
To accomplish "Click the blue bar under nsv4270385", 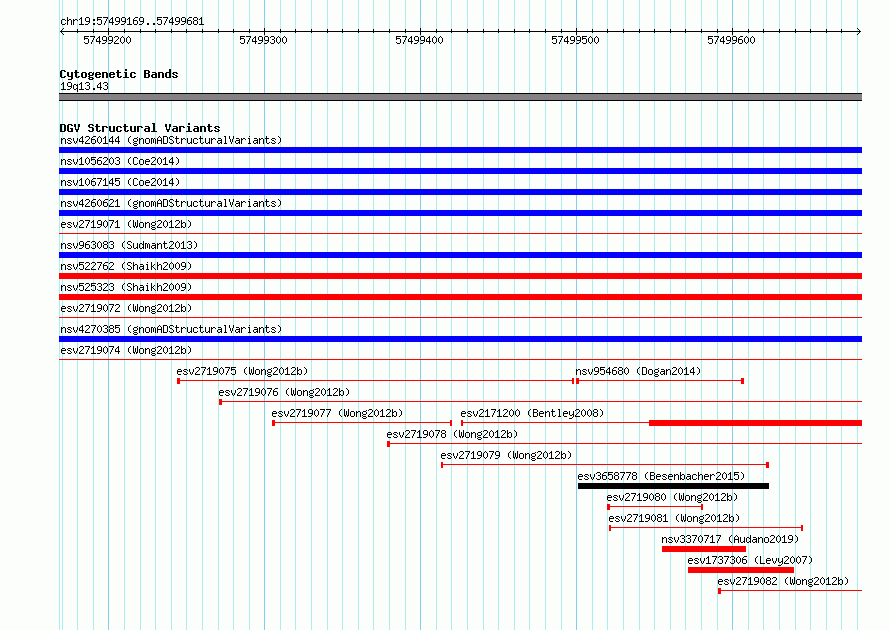I will coord(460,339).
